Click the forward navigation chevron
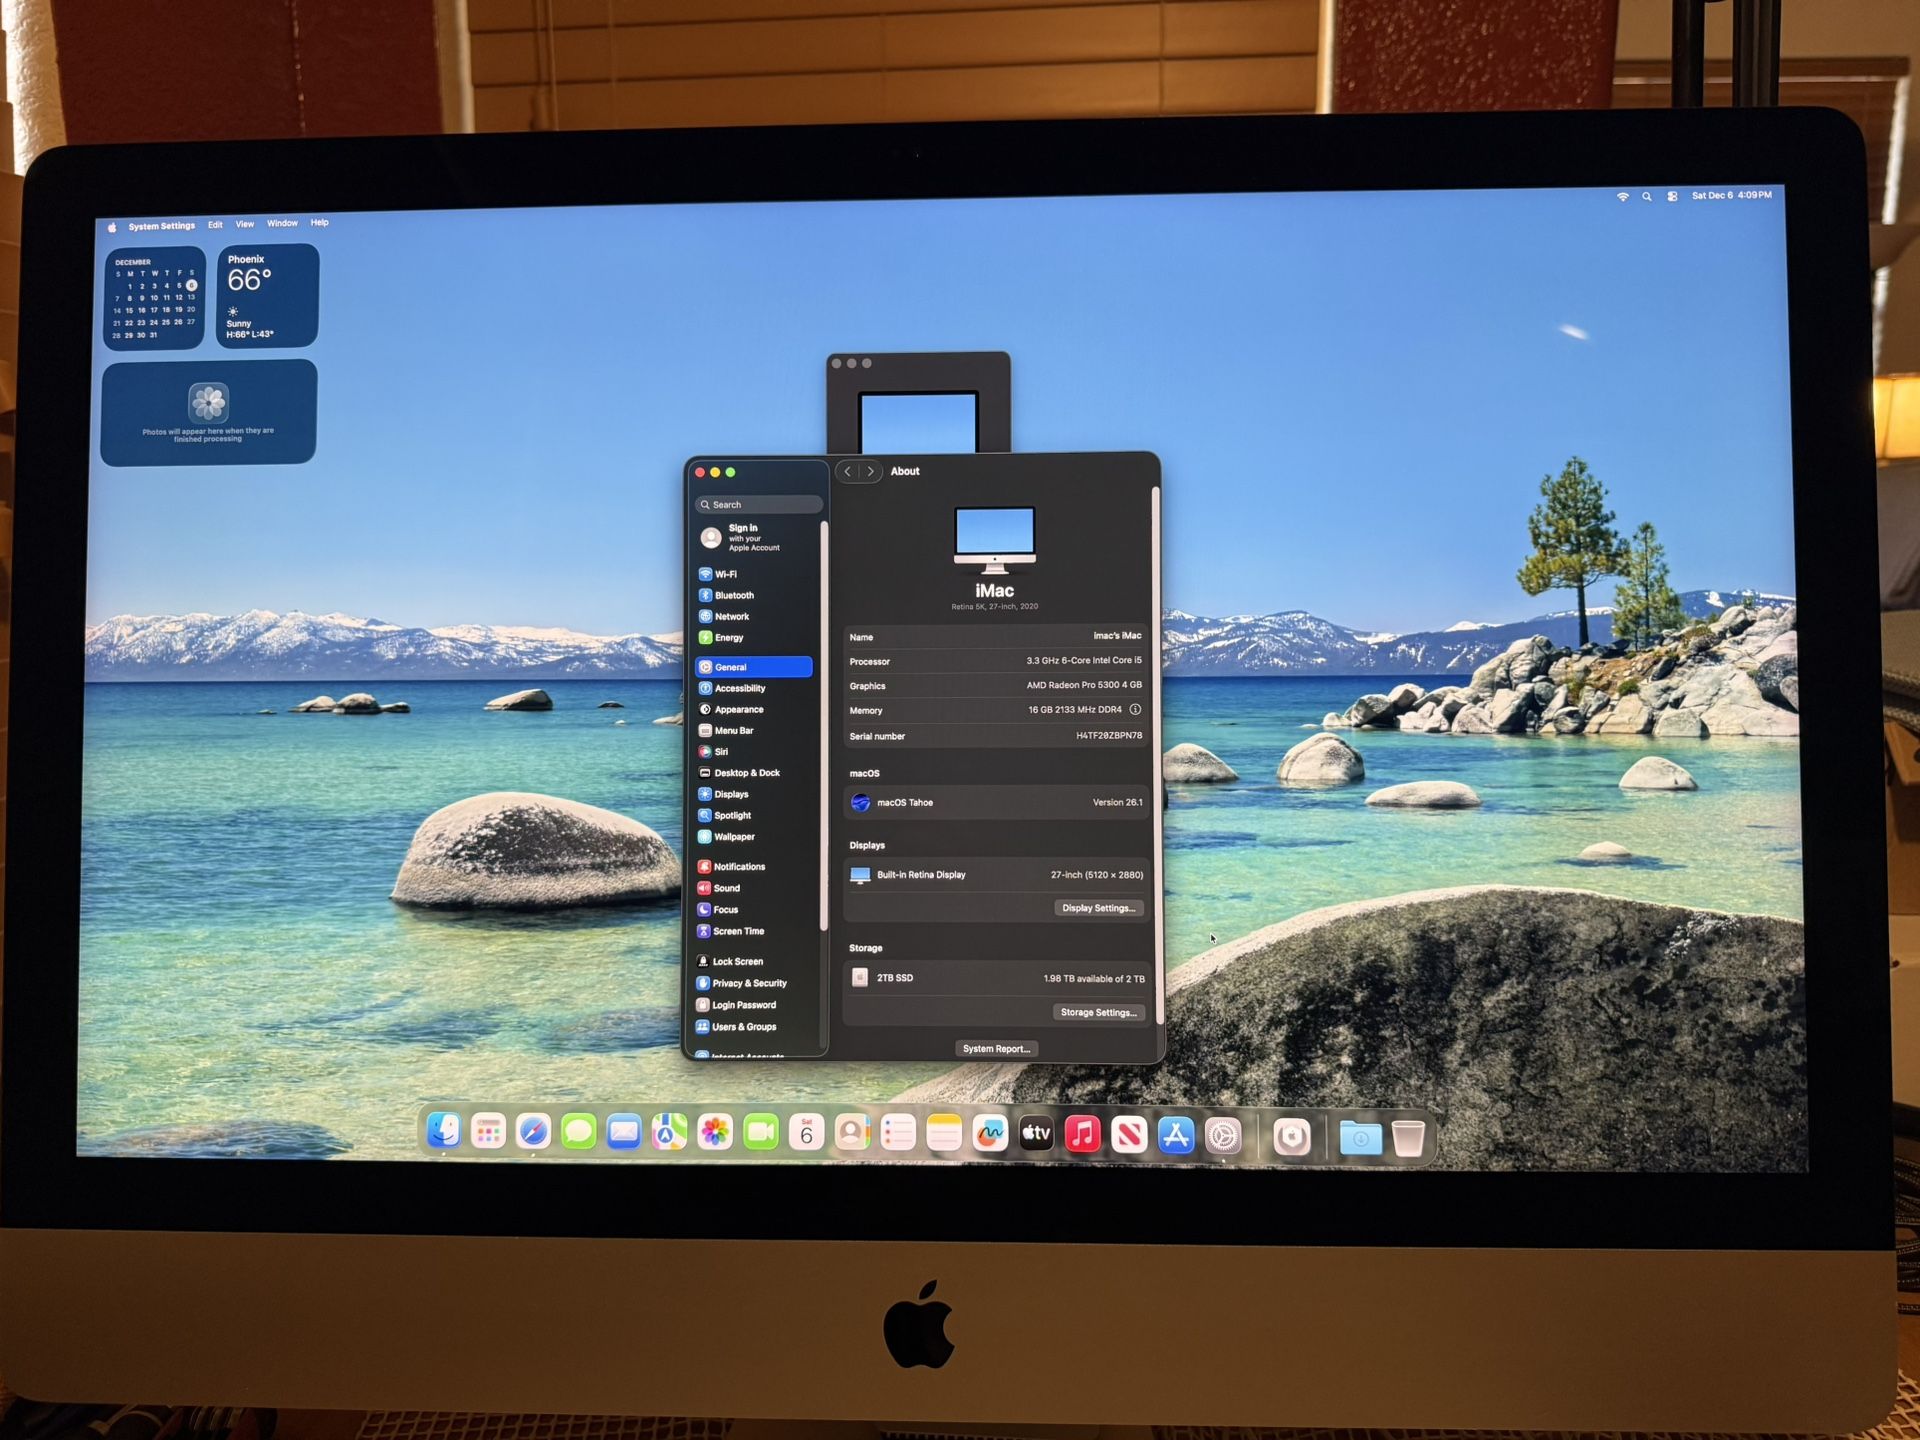Viewport: 1920px width, 1440px height. (870, 470)
